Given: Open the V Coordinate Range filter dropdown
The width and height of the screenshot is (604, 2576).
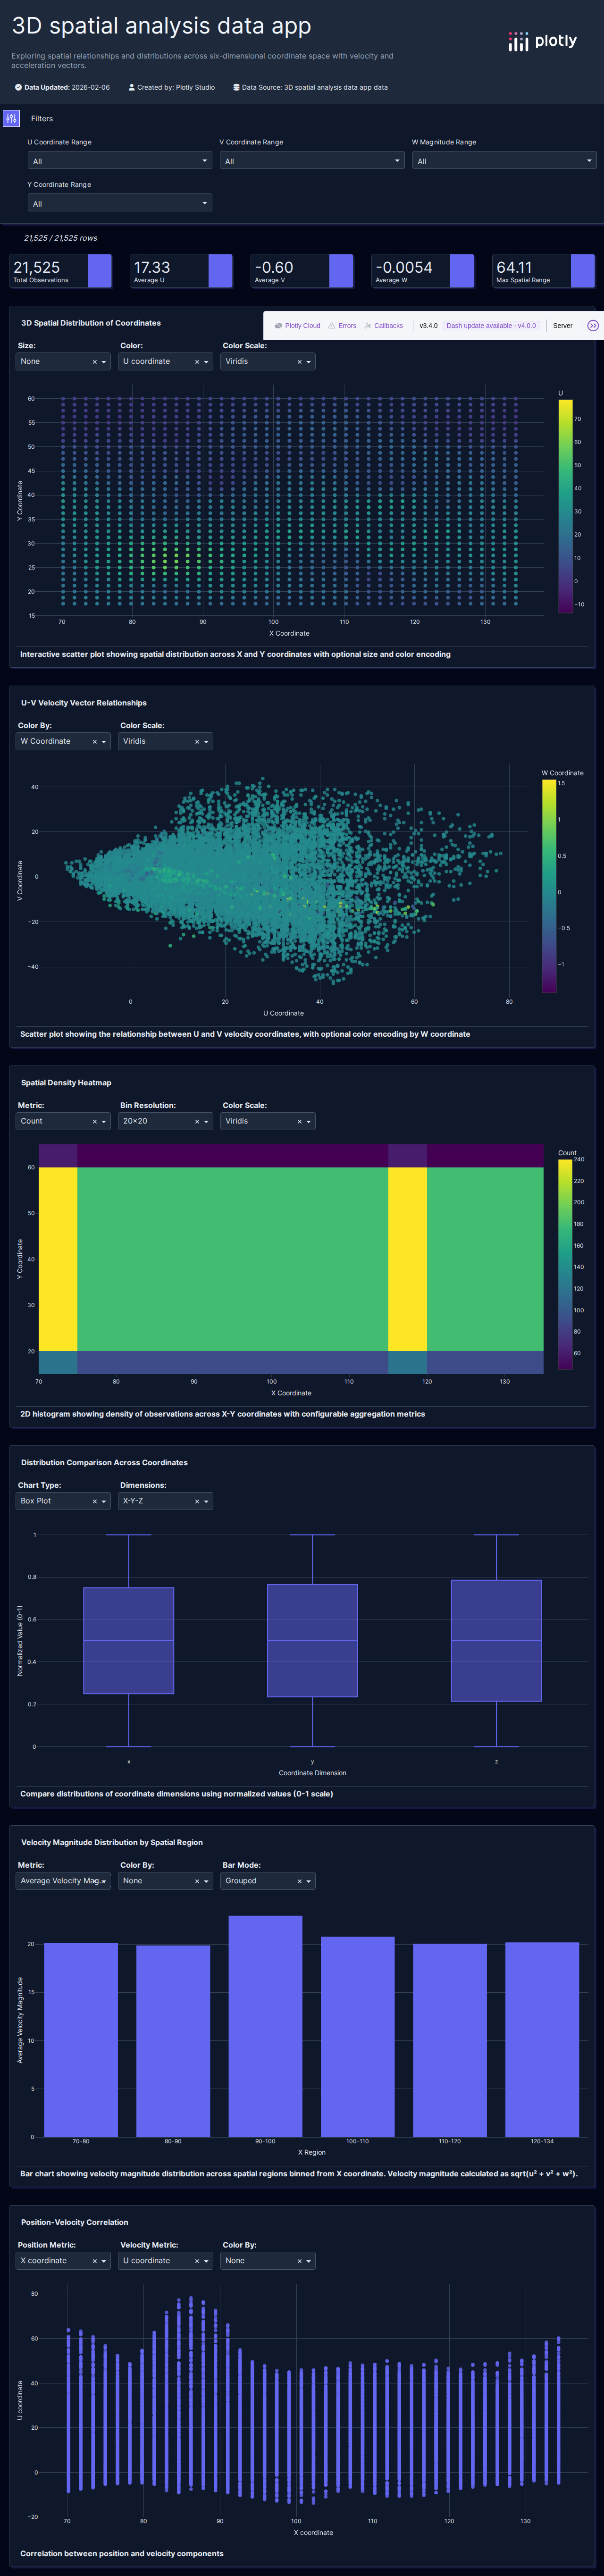Looking at the screenshot, I should coord(312,161).
